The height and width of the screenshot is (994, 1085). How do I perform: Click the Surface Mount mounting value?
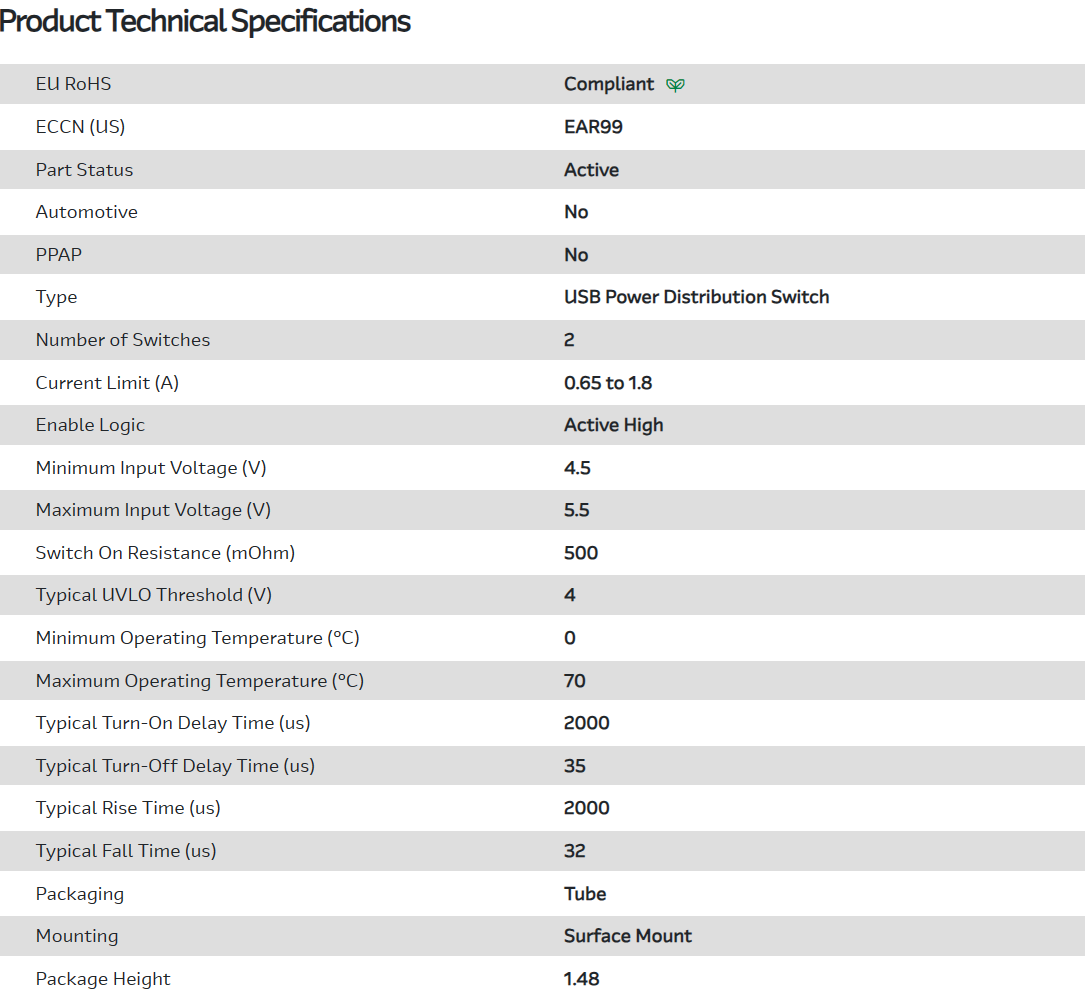(627, 936)
